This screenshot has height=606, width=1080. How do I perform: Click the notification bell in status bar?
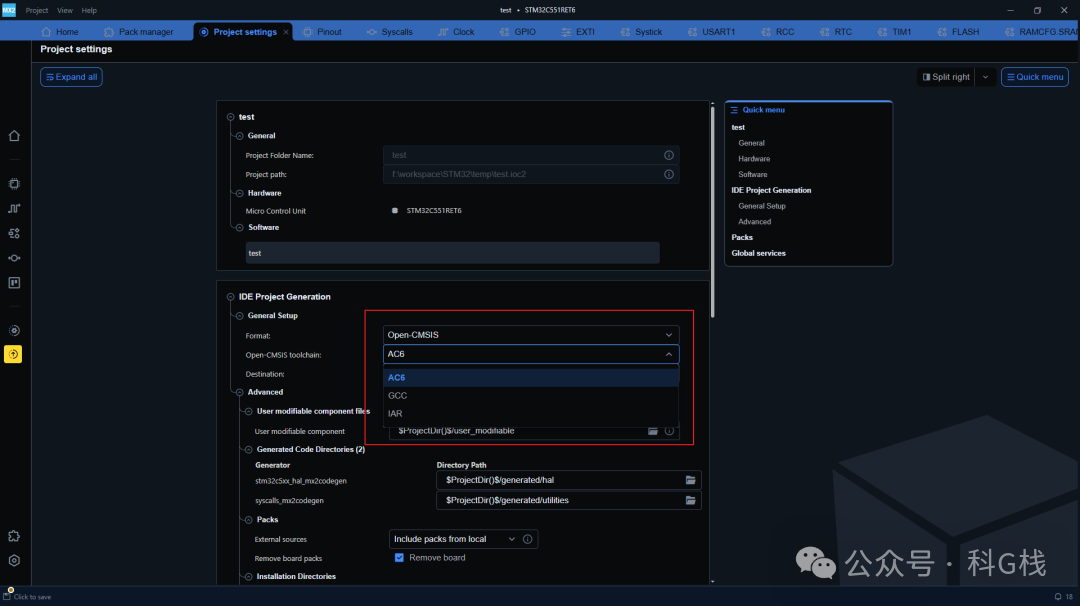click(1058, 597)
